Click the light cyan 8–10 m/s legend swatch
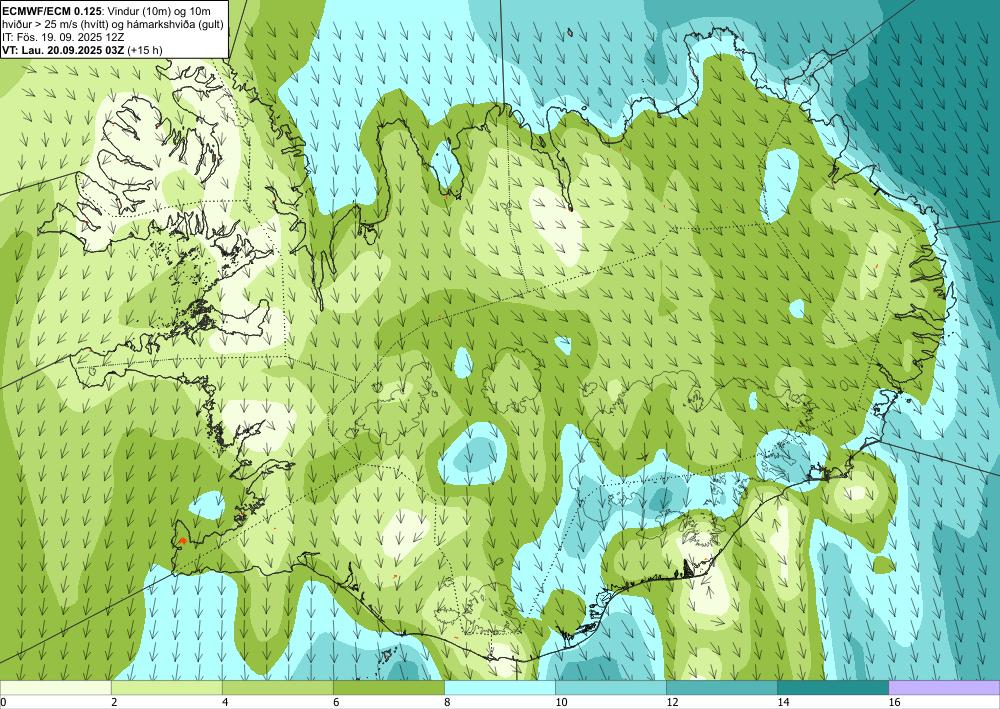Image resolution: width=1000 pixels, height=709 pixels. click(x=499, y=687)
